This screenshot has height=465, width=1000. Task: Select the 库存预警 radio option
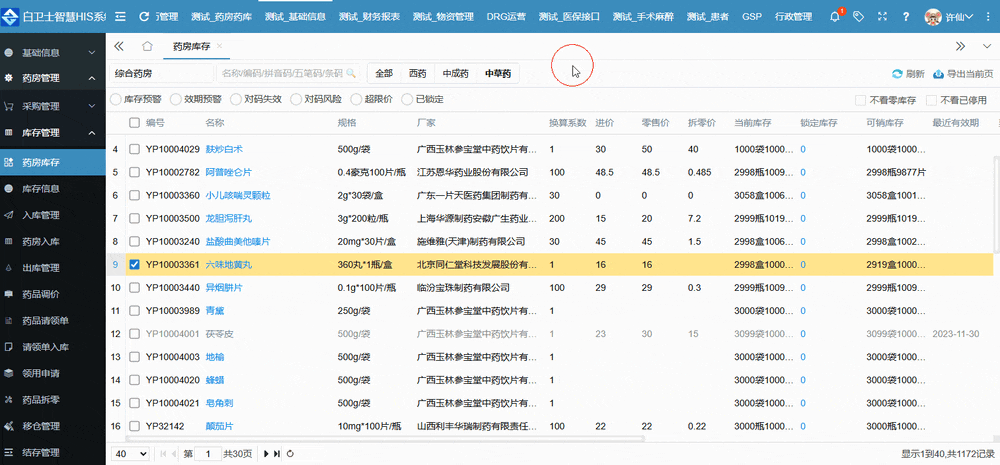tap(117, 100)
